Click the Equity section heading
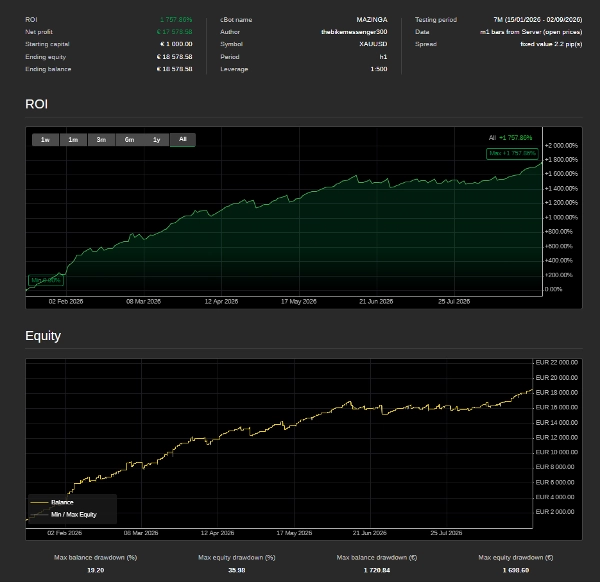600x582 pixels. (43, 336)
